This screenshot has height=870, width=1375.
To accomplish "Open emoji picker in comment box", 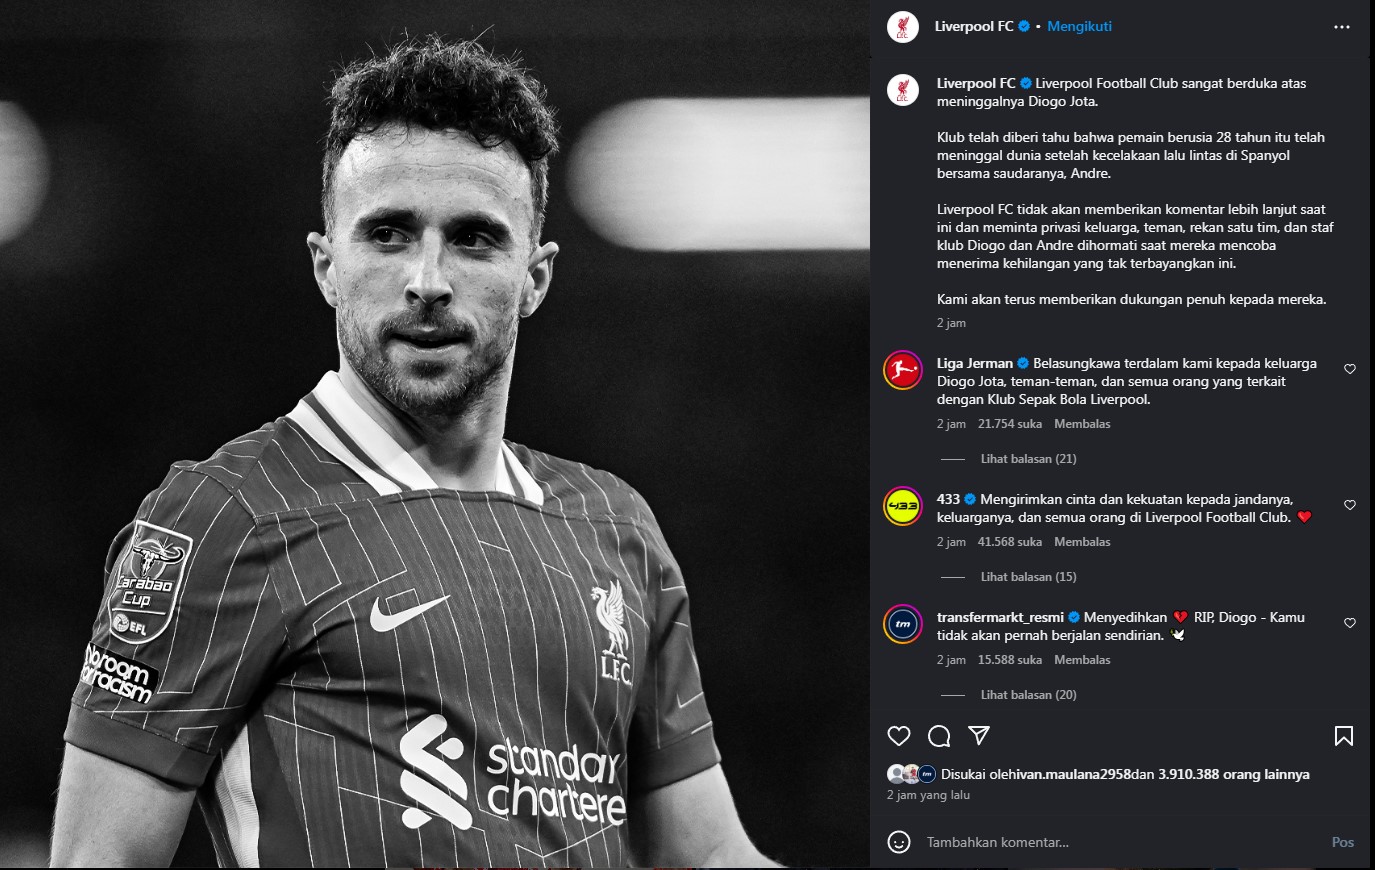I will 899,842.
